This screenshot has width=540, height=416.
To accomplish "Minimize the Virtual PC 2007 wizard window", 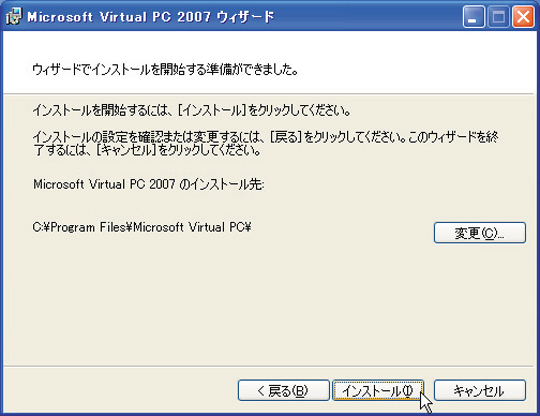I will point(474,17).
